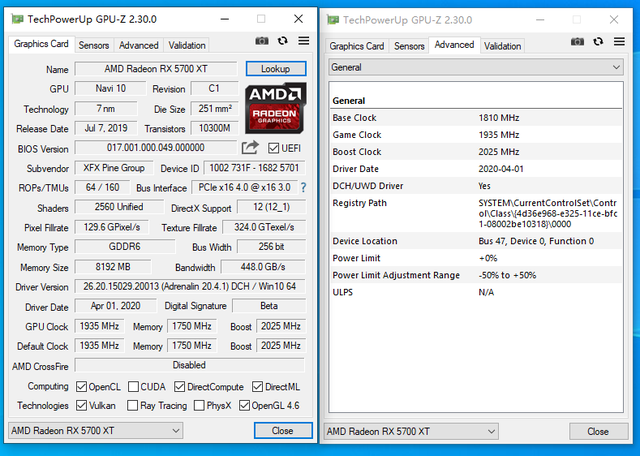Image resolution: width=640 pixels, height=456 pixels.
Task: Click the Release Date Jul 7, 2019 field
Action: pyautogui.click(x=106, y=128)
